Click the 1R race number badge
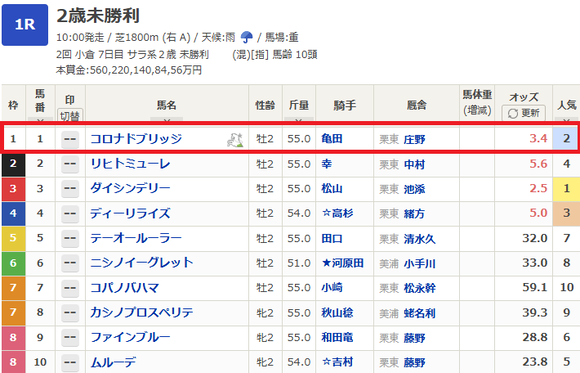The width and height of the screenshot is (580, 373). coord(25,25)
